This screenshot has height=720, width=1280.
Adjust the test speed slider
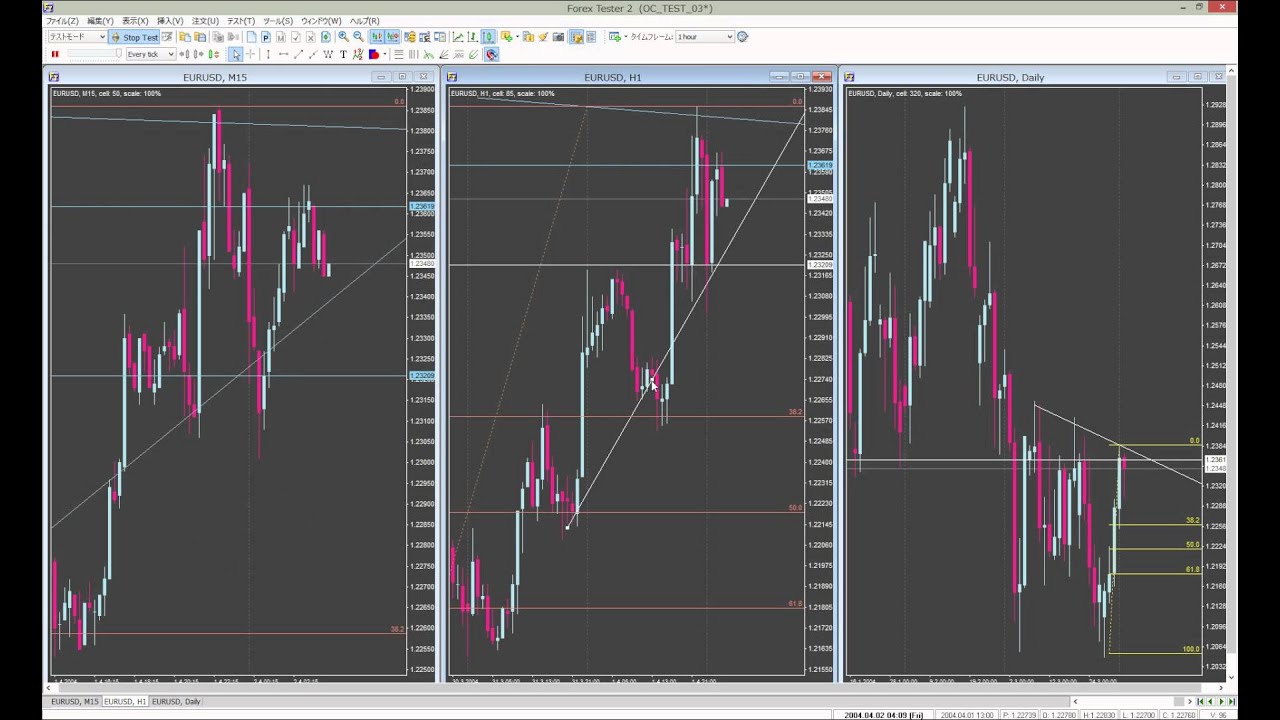point(95,54)
